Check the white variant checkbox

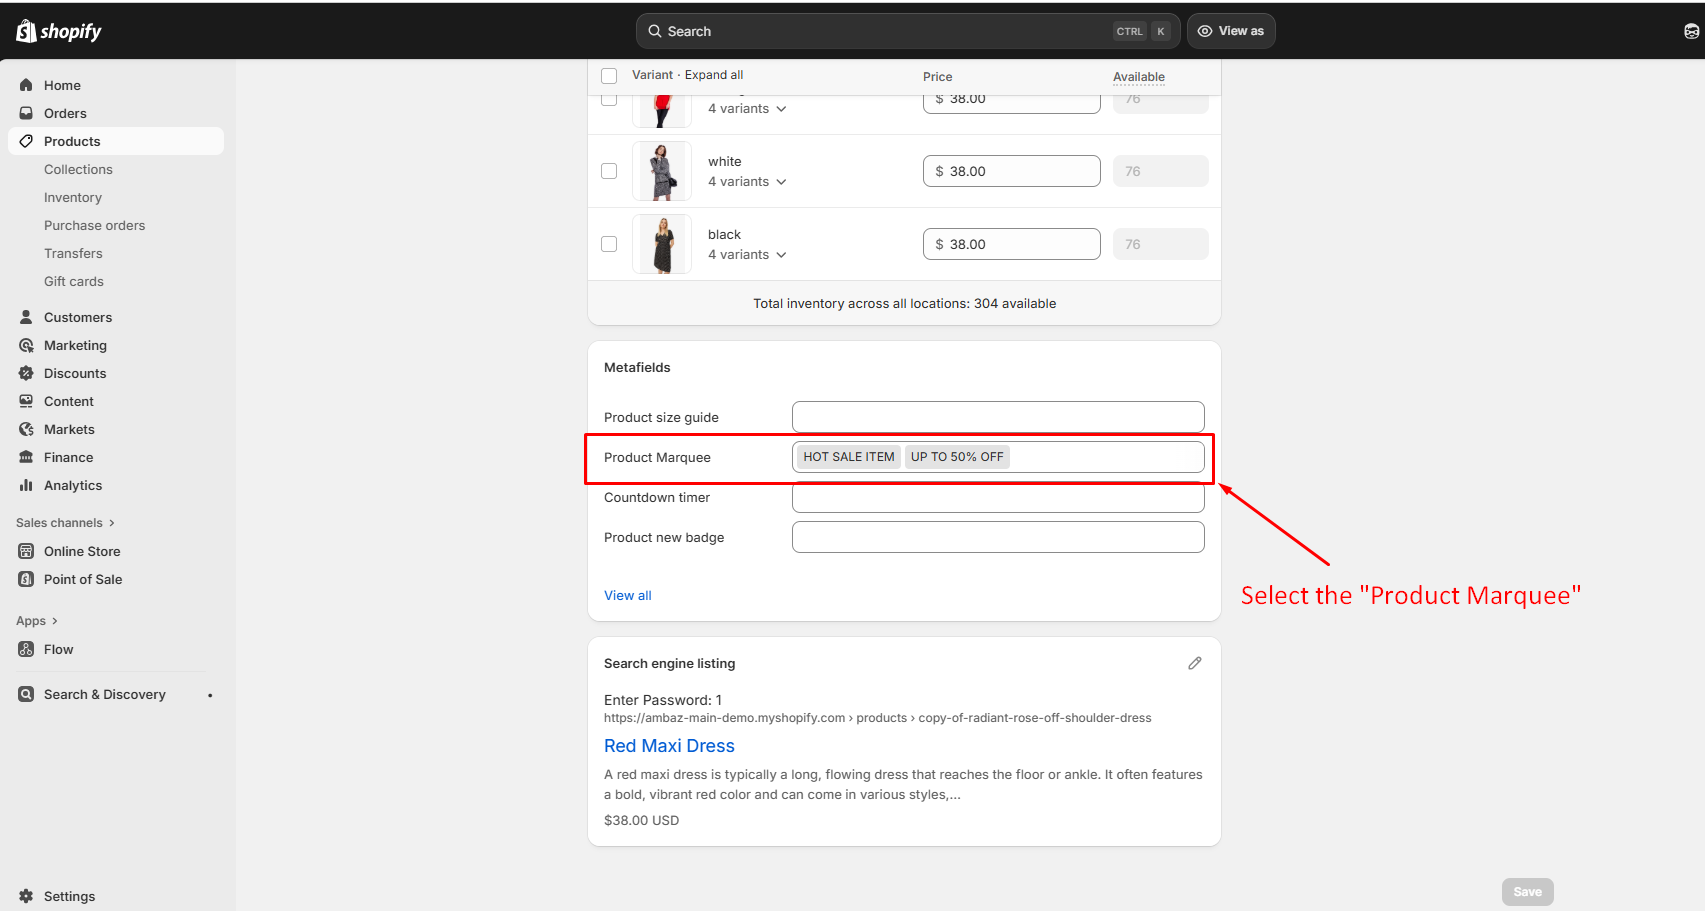[609, 171]
